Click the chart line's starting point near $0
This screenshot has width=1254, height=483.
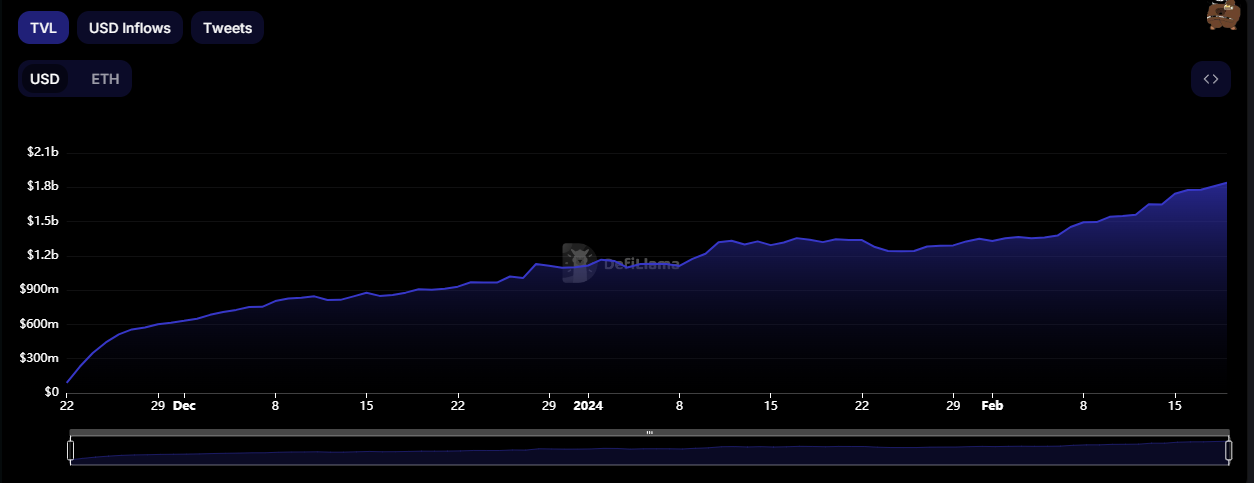pyautogui.click(x=67, y=382)
